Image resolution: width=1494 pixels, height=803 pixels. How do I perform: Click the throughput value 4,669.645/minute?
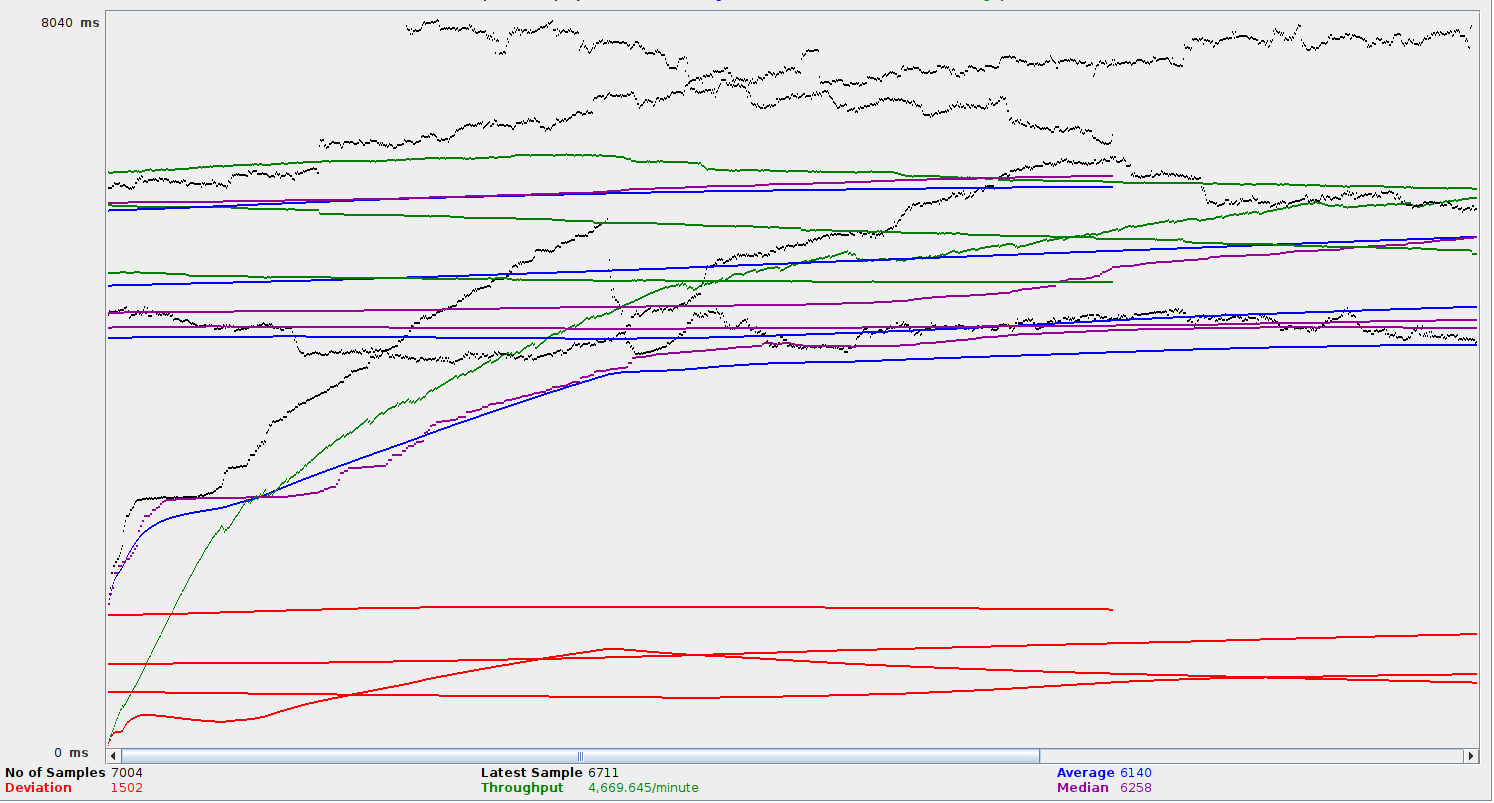click(x=643, y=788)
